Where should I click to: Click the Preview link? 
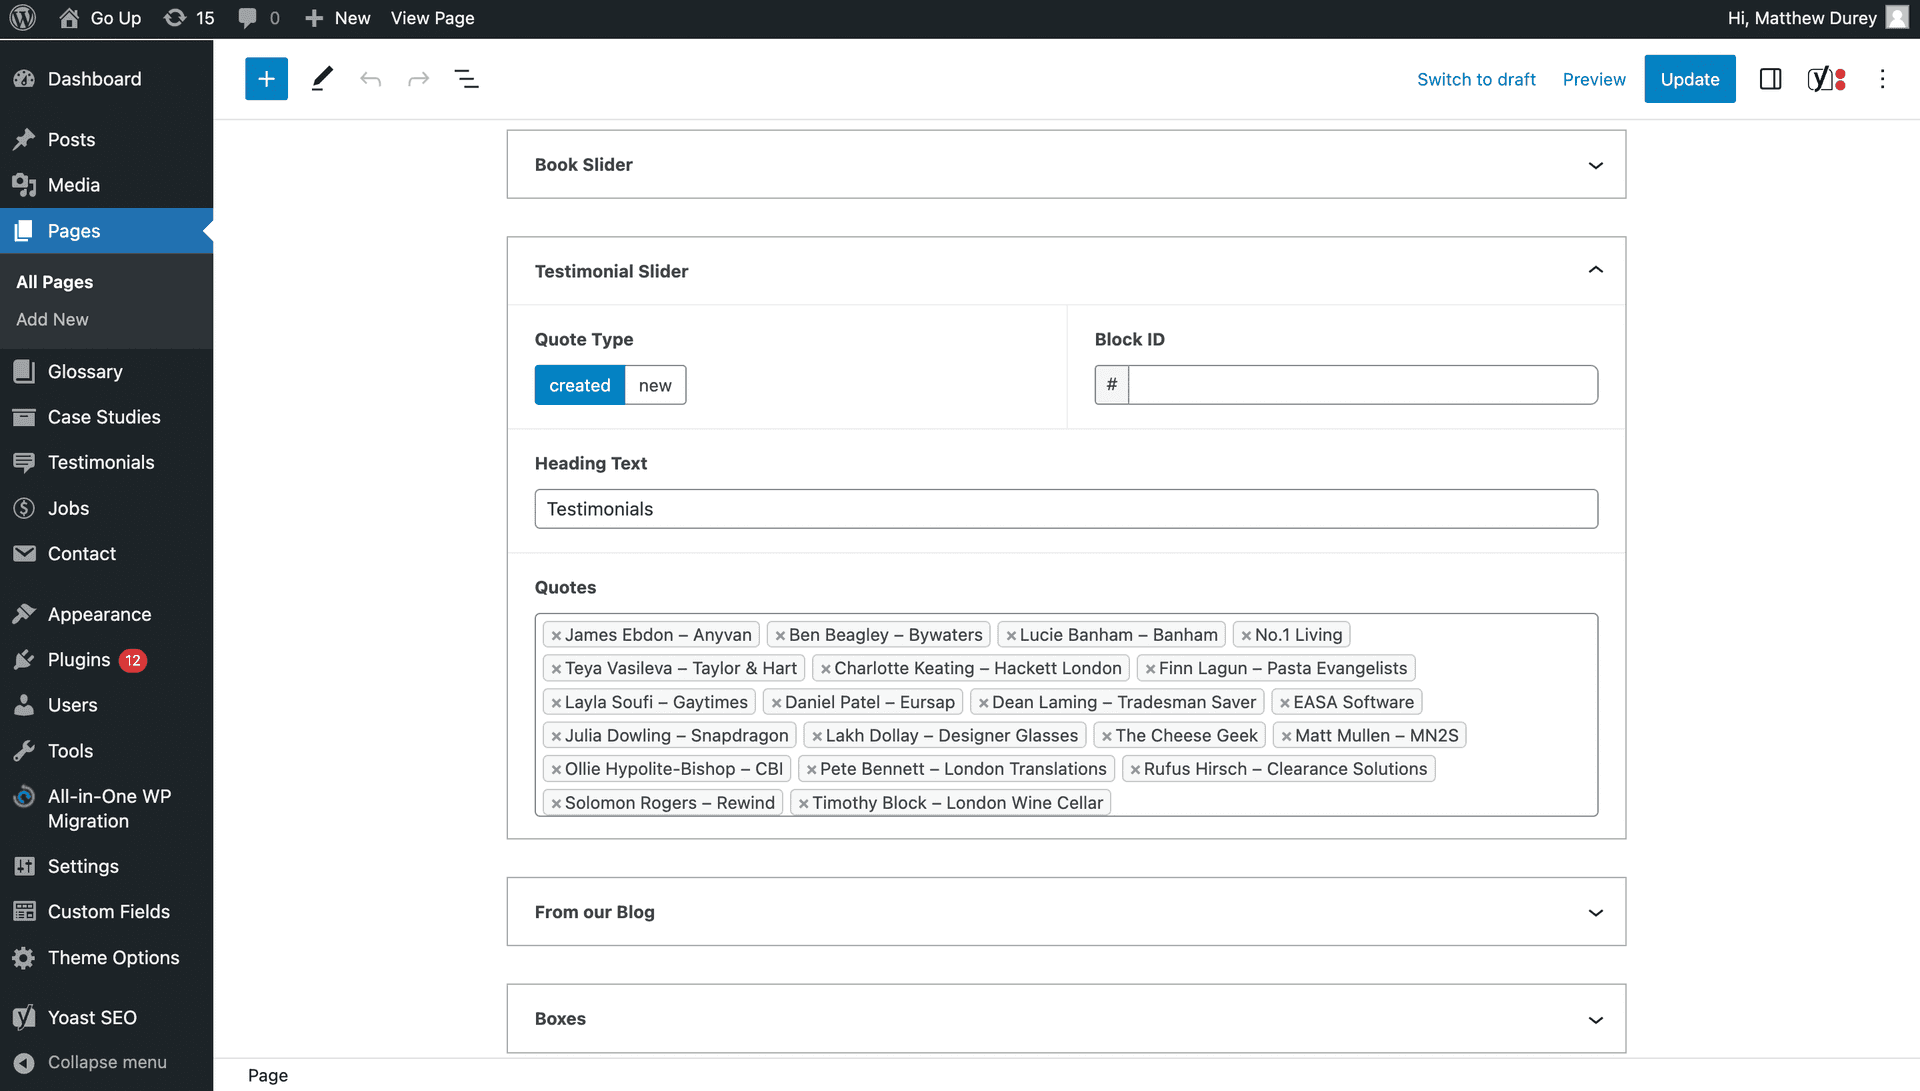pyautogui.click(x=1594, y=79)
